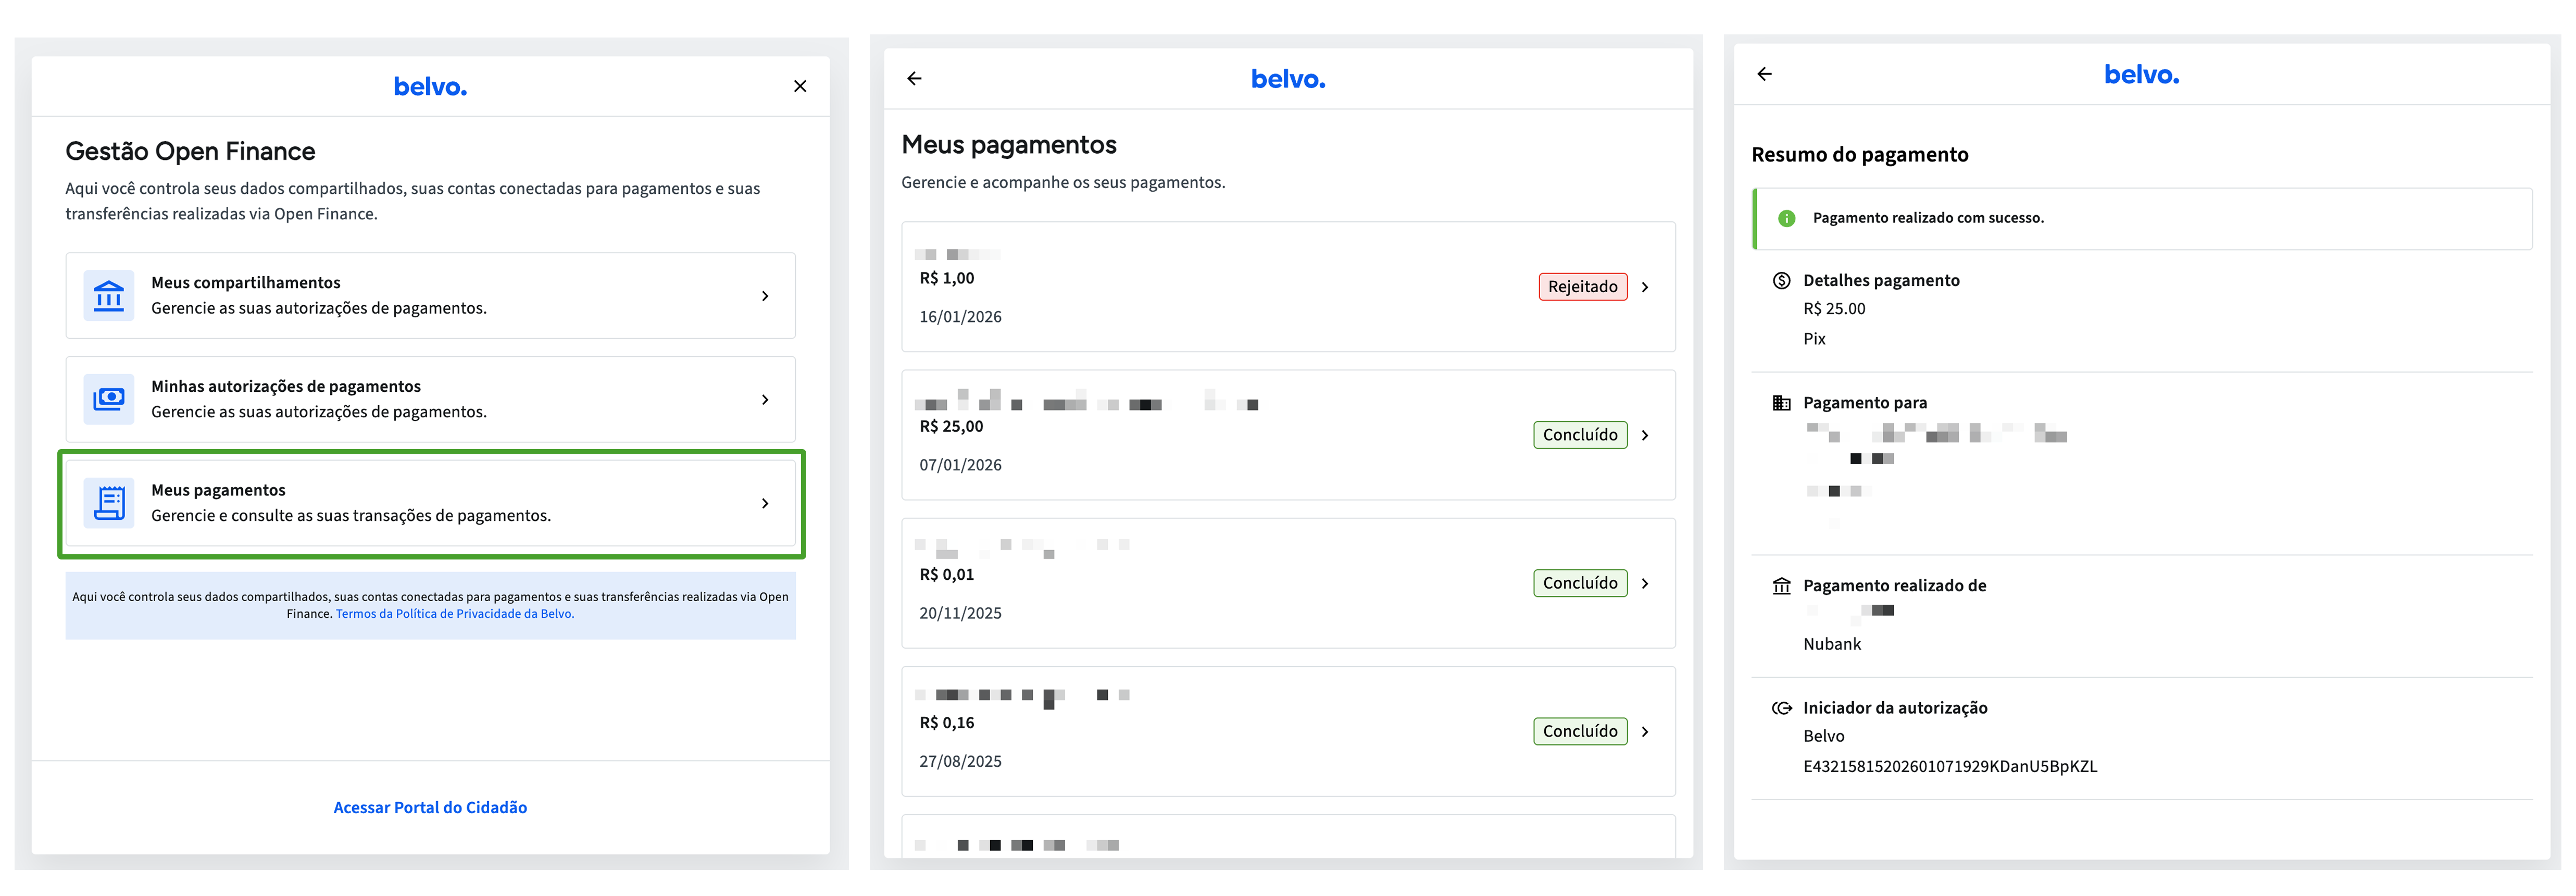Go back from Meus pagamentos screen
The height and width of the screenshot is (896, 2576).
tap(914, 79)
